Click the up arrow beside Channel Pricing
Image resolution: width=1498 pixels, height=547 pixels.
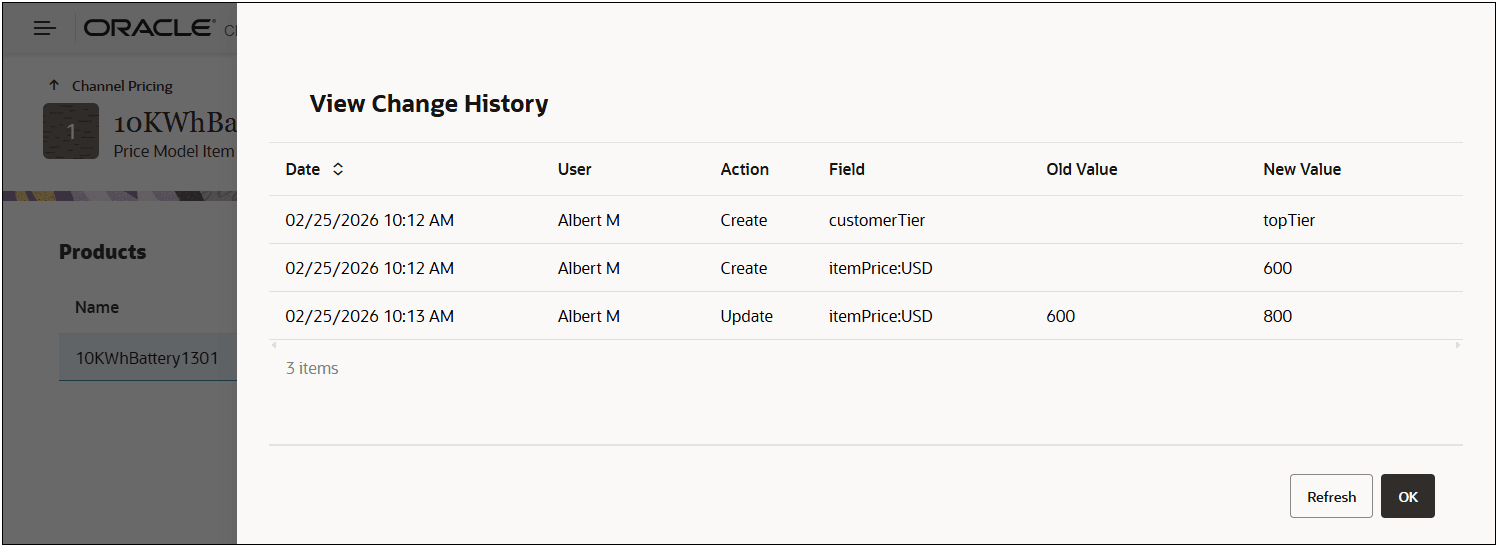(x=54, y=86)
